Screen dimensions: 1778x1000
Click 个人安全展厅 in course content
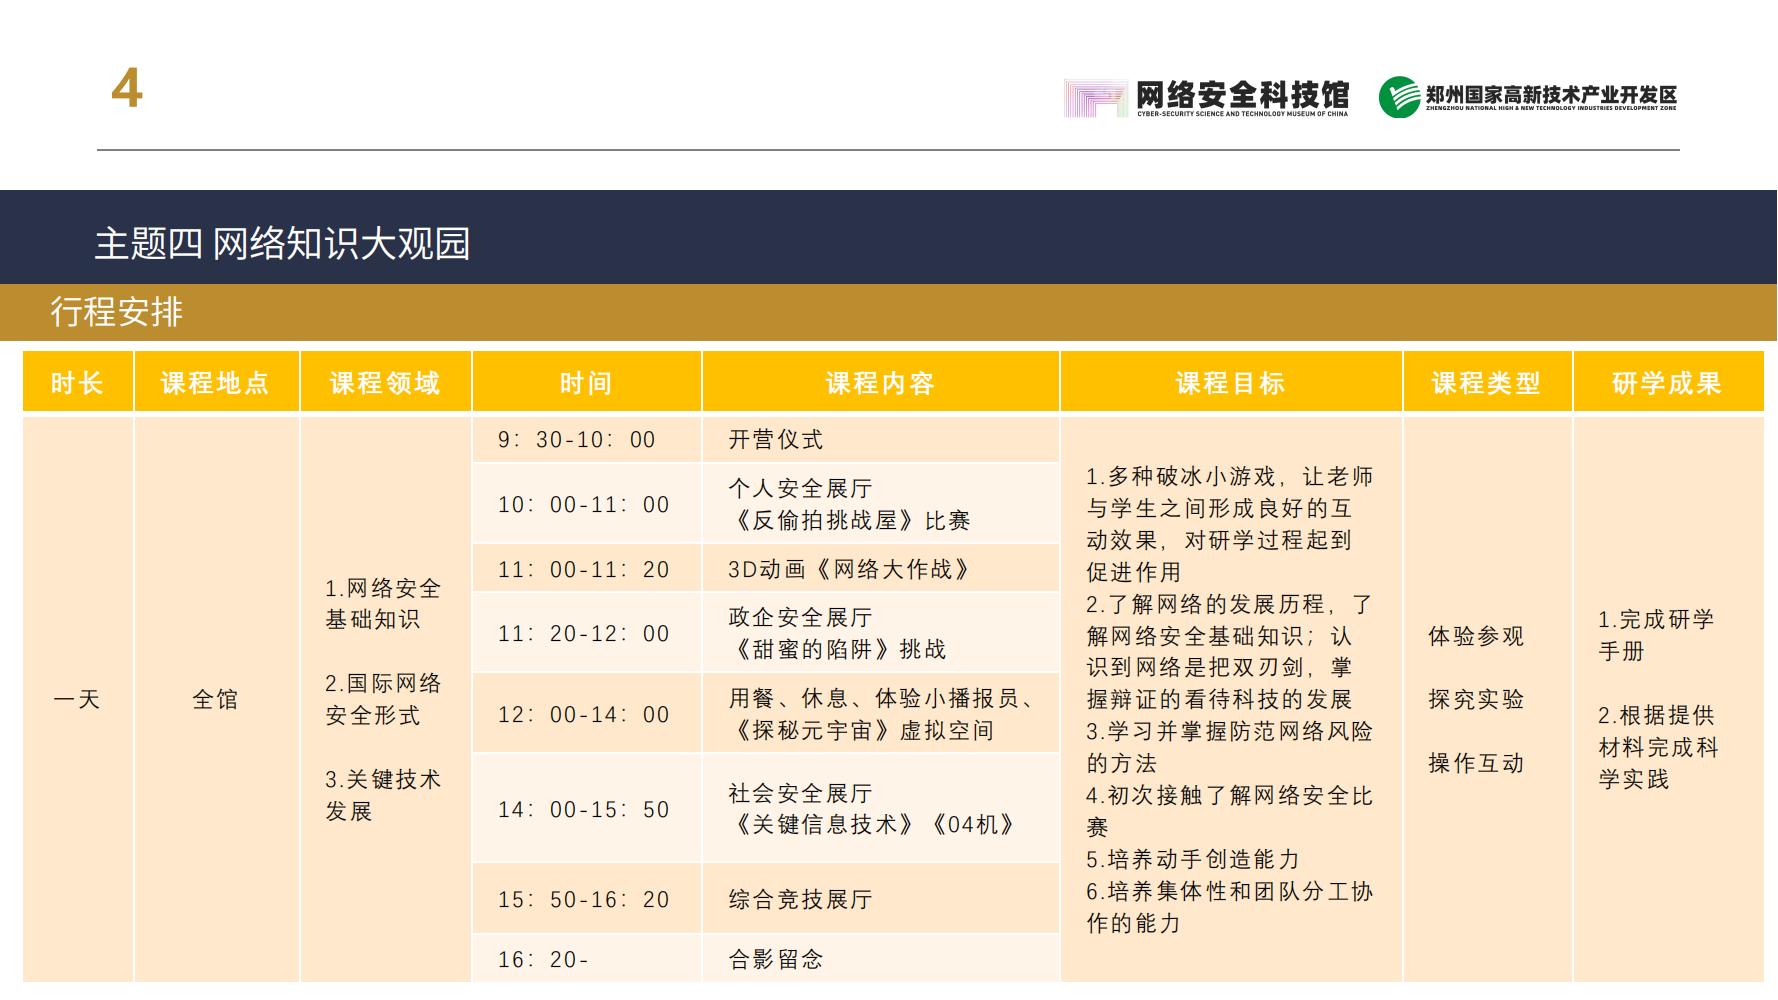[x=800, y=488]
